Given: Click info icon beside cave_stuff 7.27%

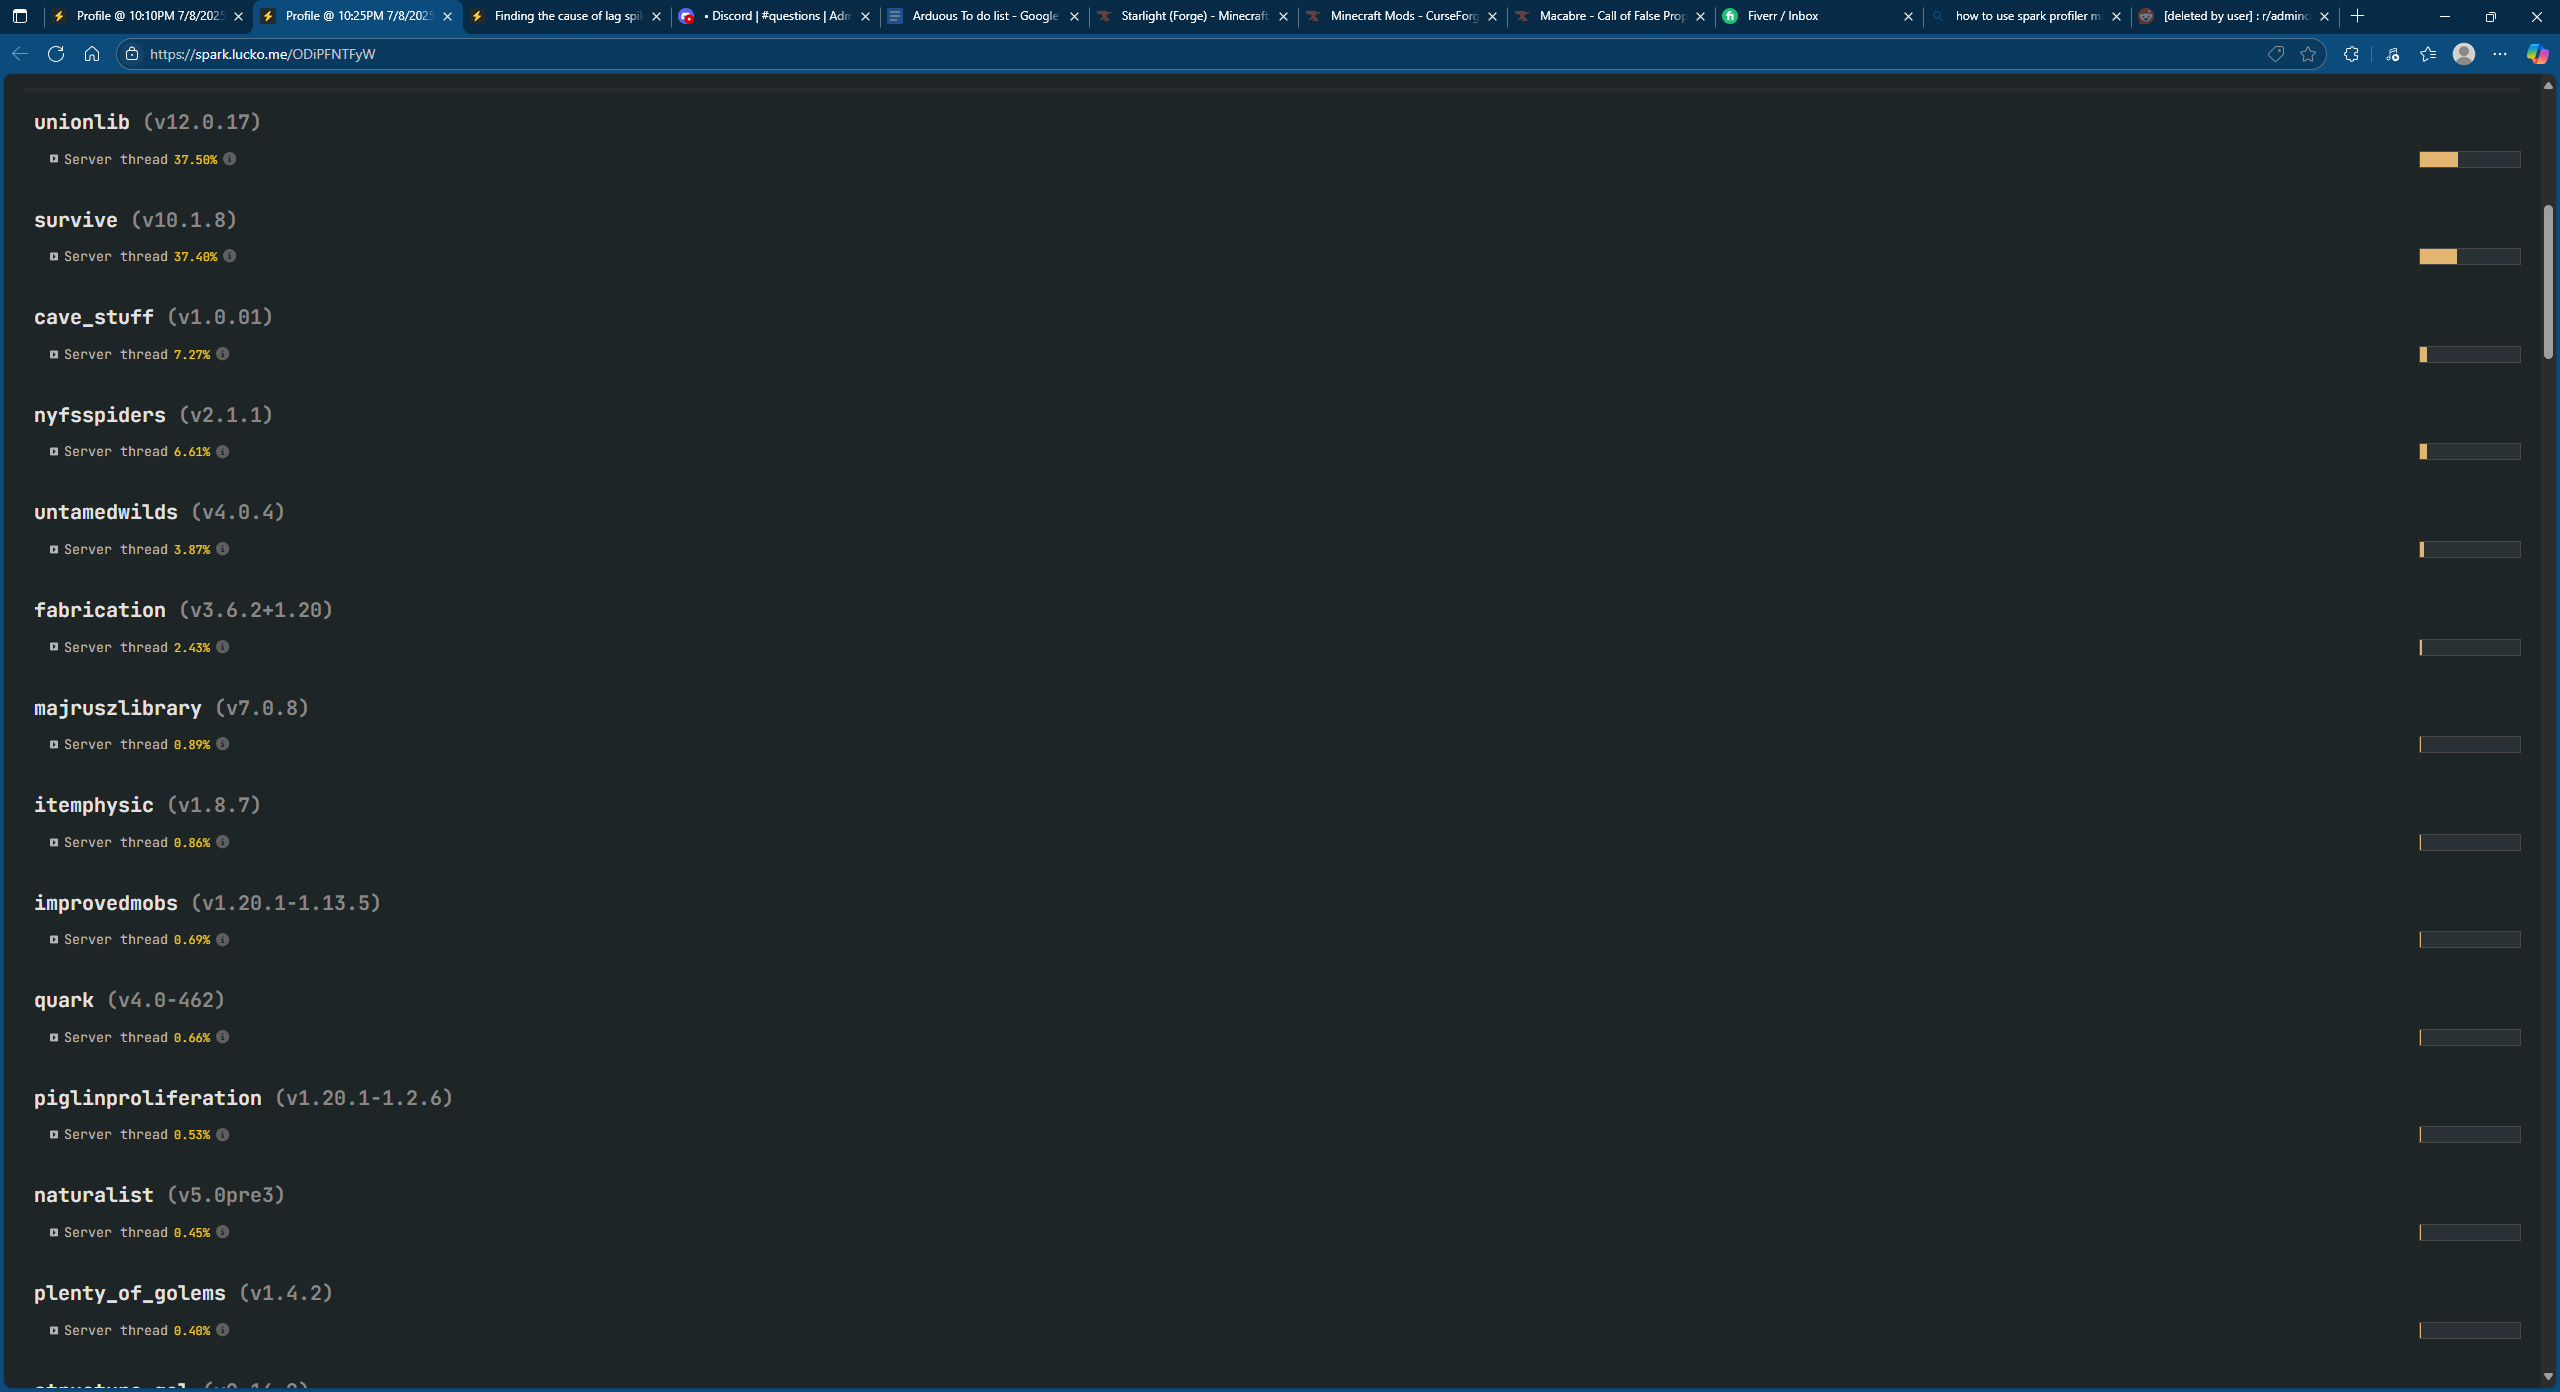Looking at the screenshot, I should point(223,354).
